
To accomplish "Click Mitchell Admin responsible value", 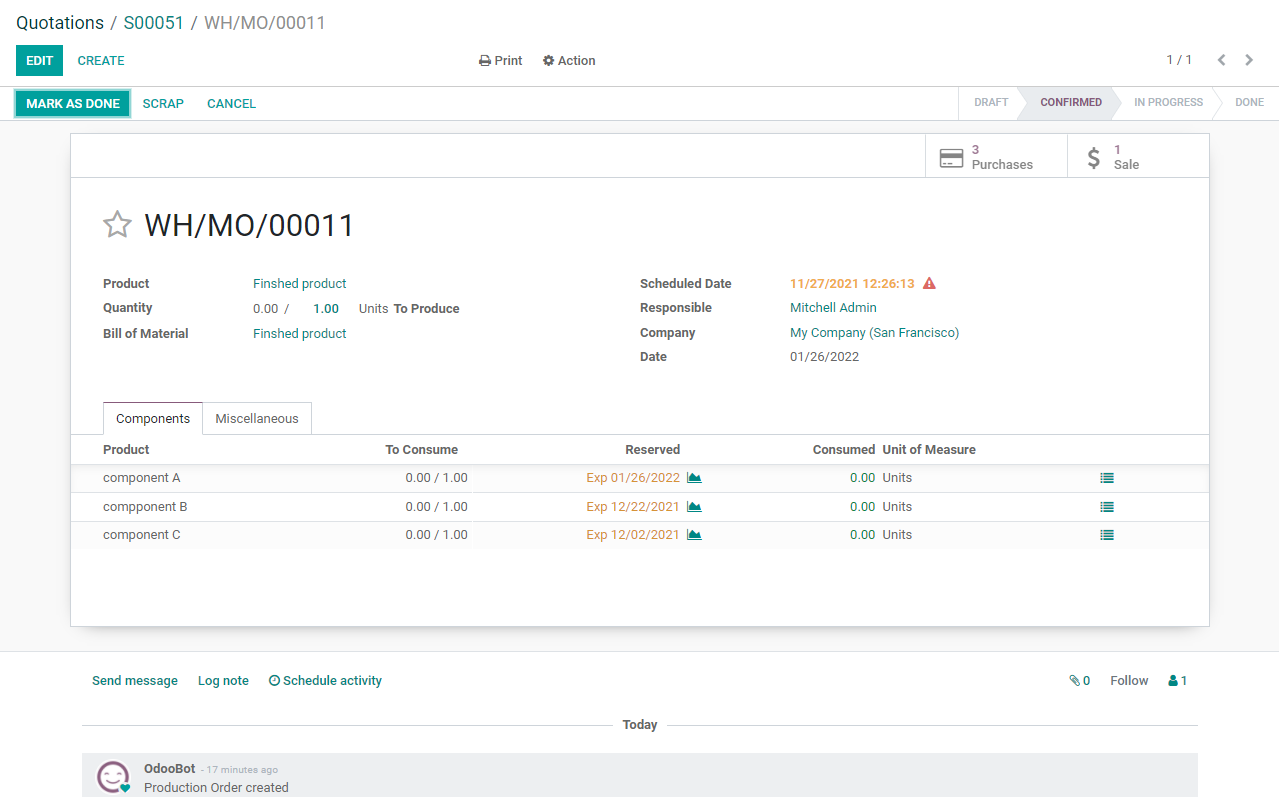I will [833, 308].
